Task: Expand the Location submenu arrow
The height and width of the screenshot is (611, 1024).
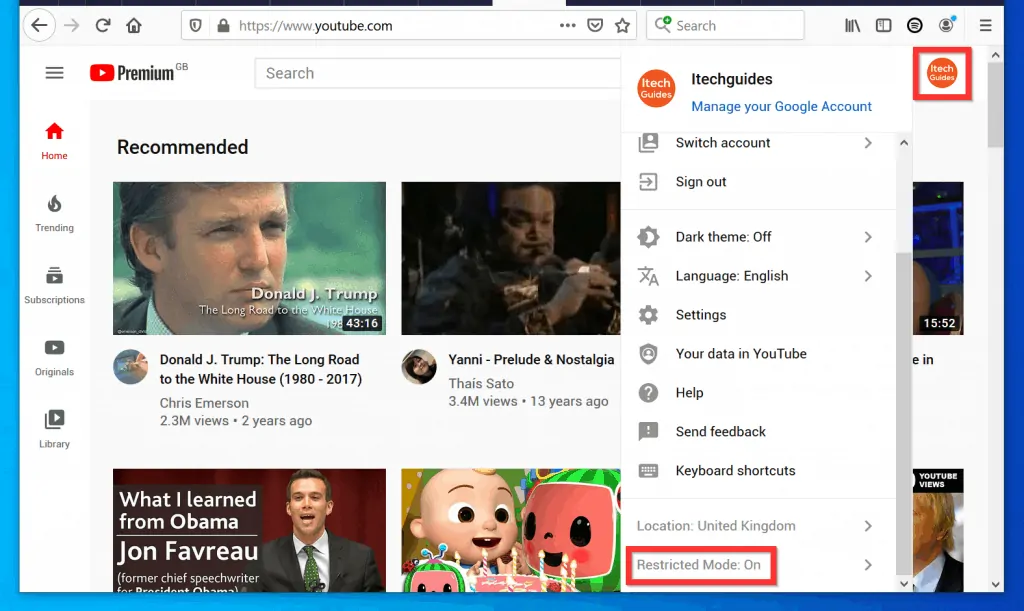Action: pyautogui.click(x=868, y=526)
